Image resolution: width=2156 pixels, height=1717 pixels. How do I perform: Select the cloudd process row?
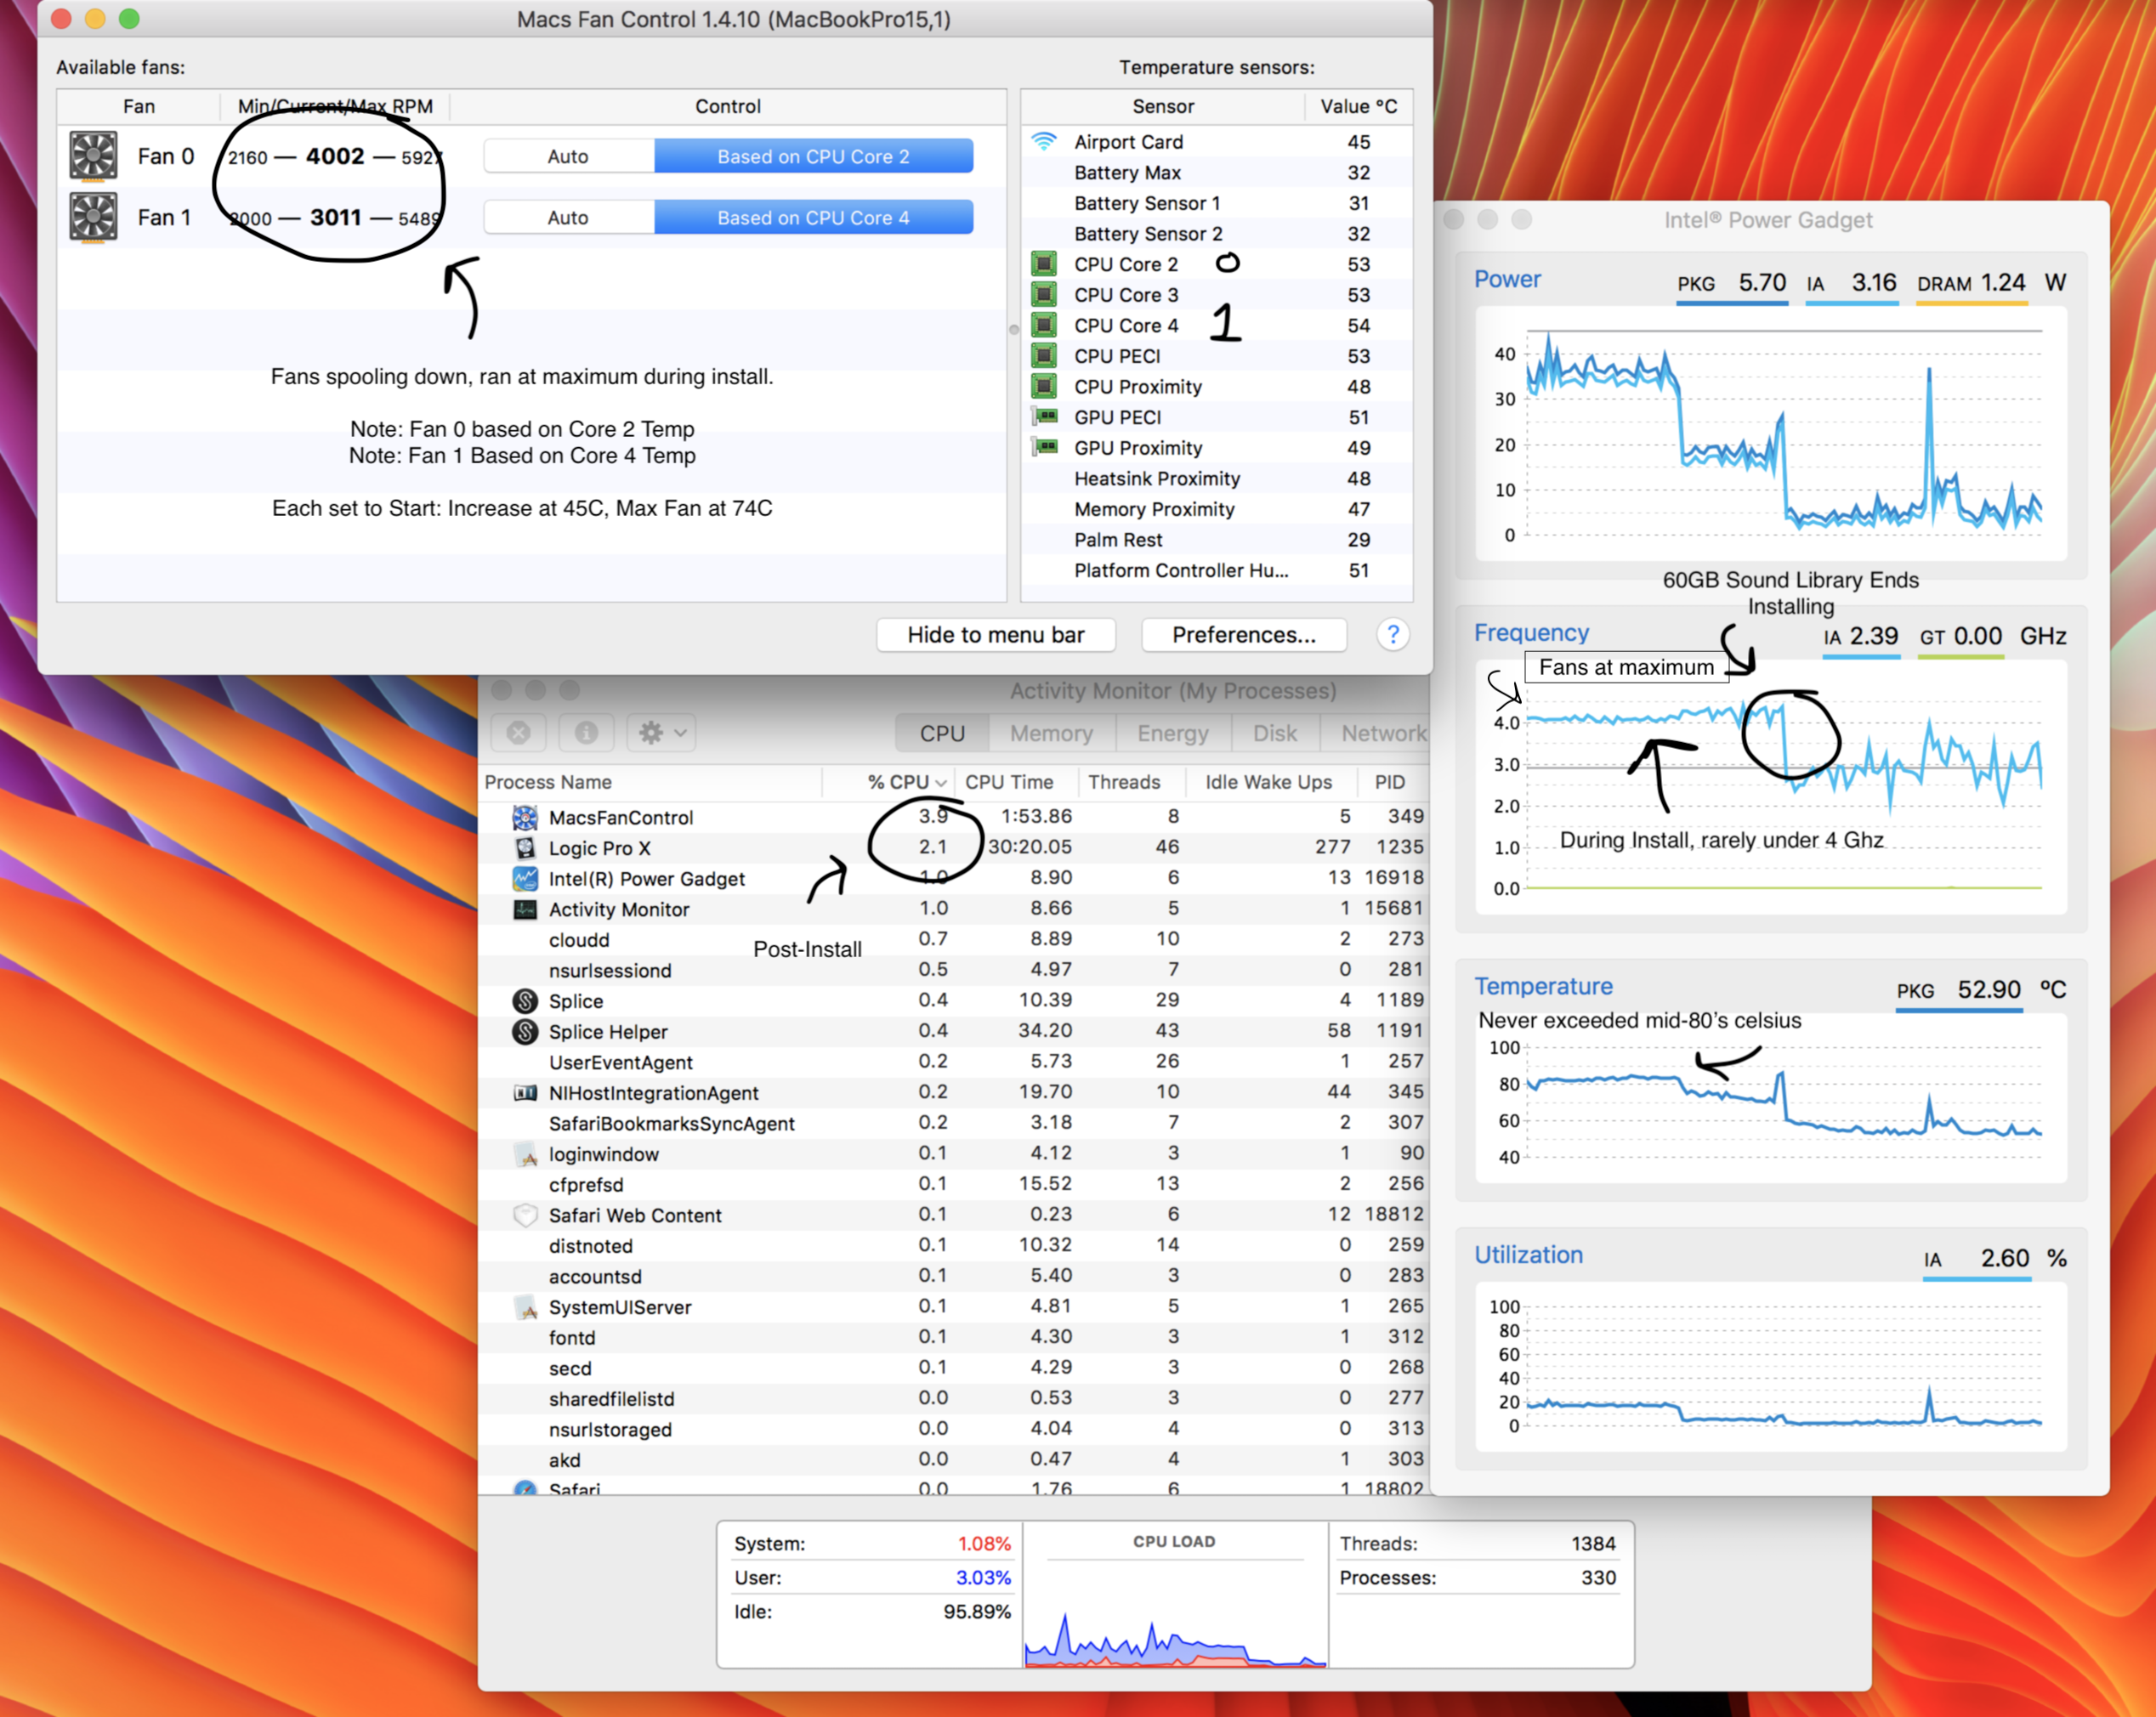click(x=954, y=940)
